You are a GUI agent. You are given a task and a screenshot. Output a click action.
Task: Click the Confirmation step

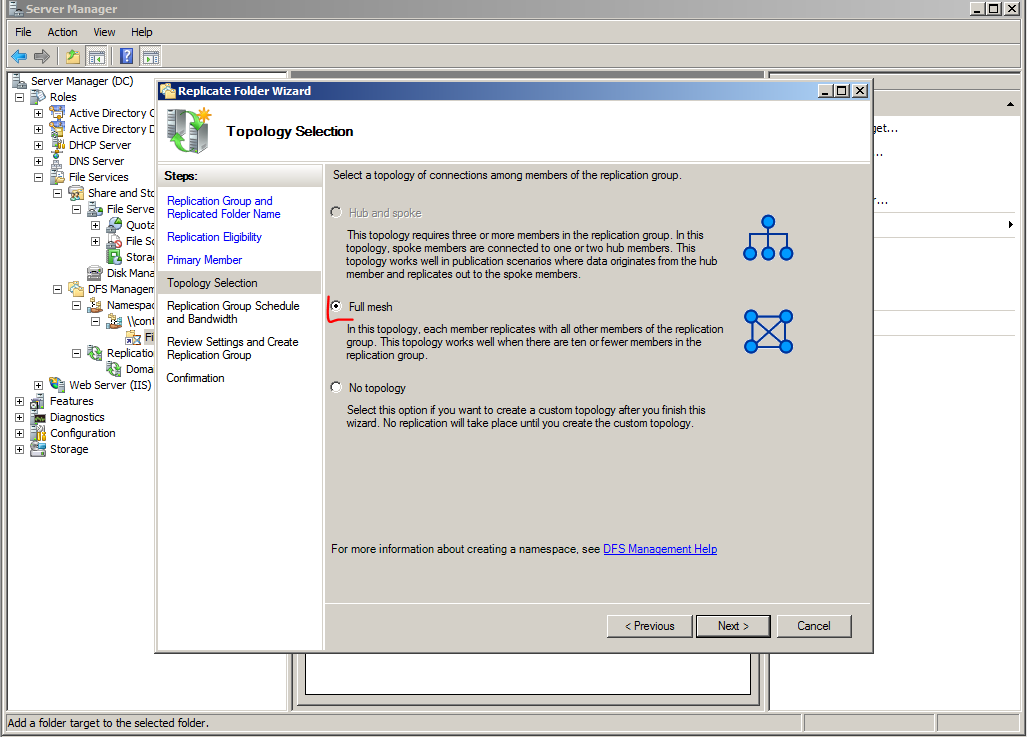195,378
